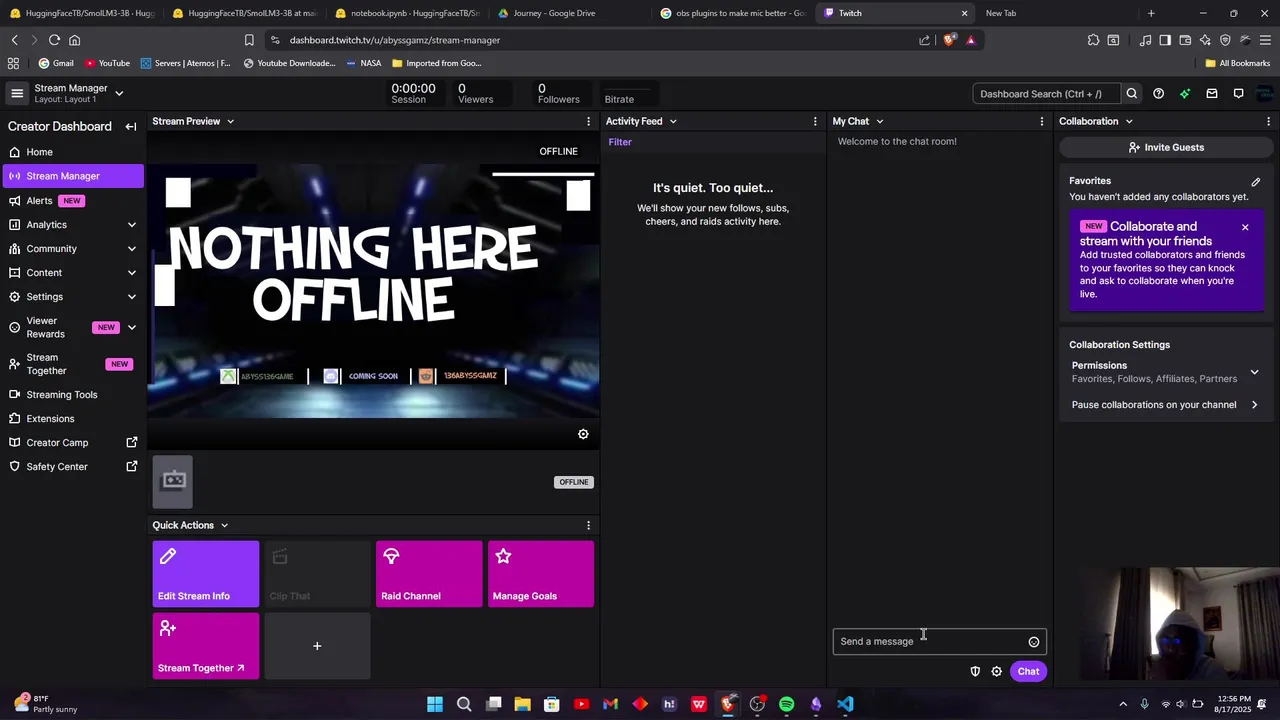Open Alerts in the sidebar
1280x720 pixels.
tap(72, 201)
